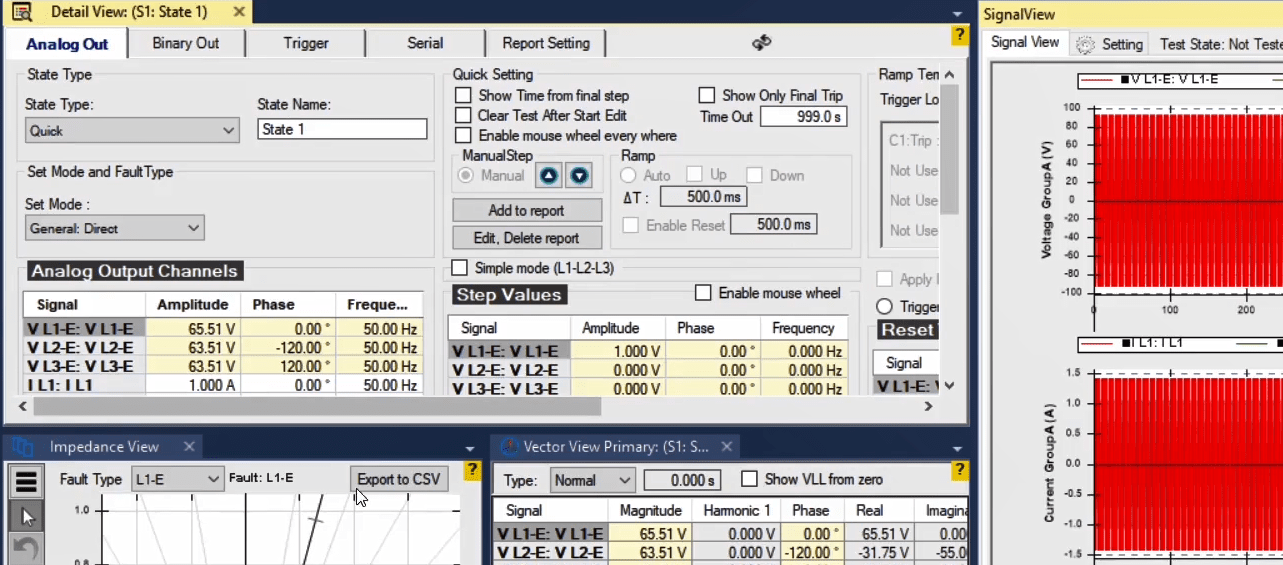The height and width of the screenshot is (565, 1283).
Task: Select the pointer tool in Impedance View
Action: [x=26, y=516]
